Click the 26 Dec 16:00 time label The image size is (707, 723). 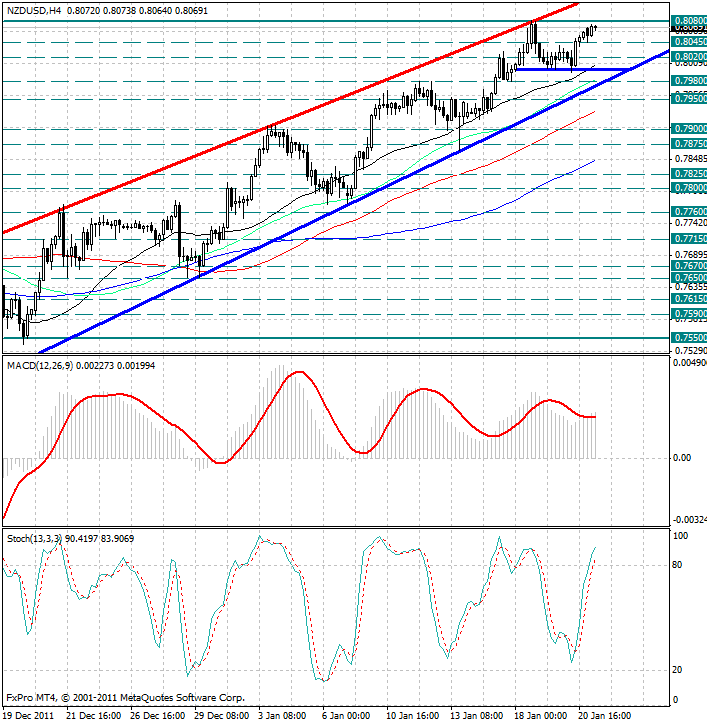point(158,716)
